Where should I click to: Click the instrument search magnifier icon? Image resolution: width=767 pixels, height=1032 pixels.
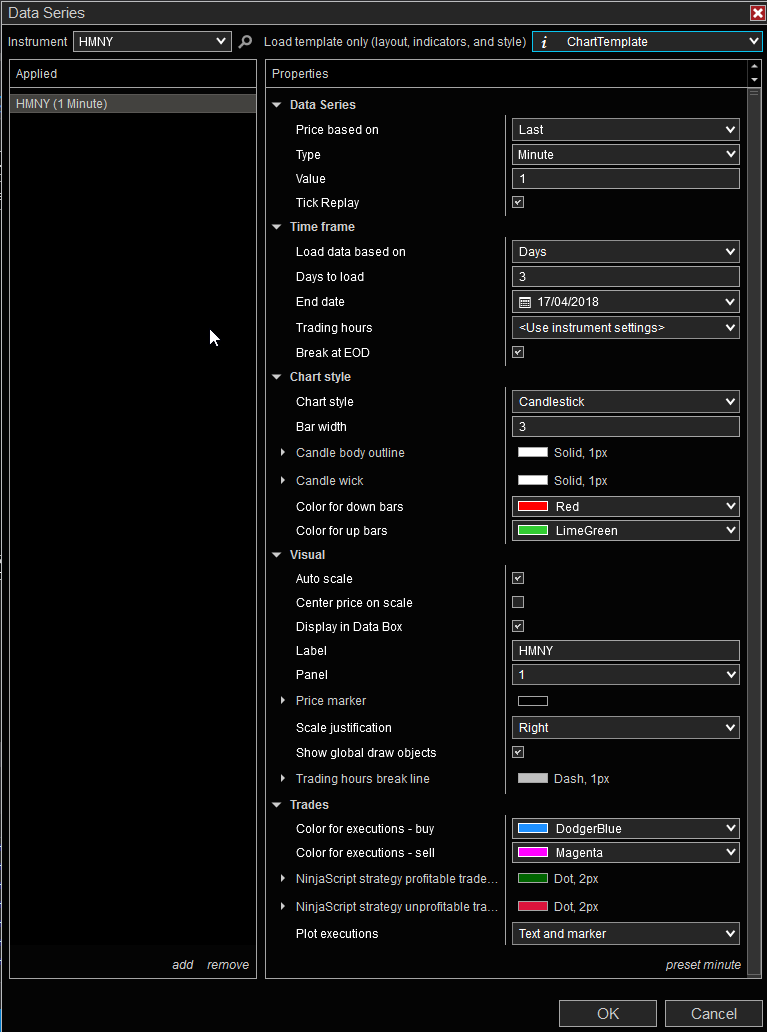pos(245,42)
